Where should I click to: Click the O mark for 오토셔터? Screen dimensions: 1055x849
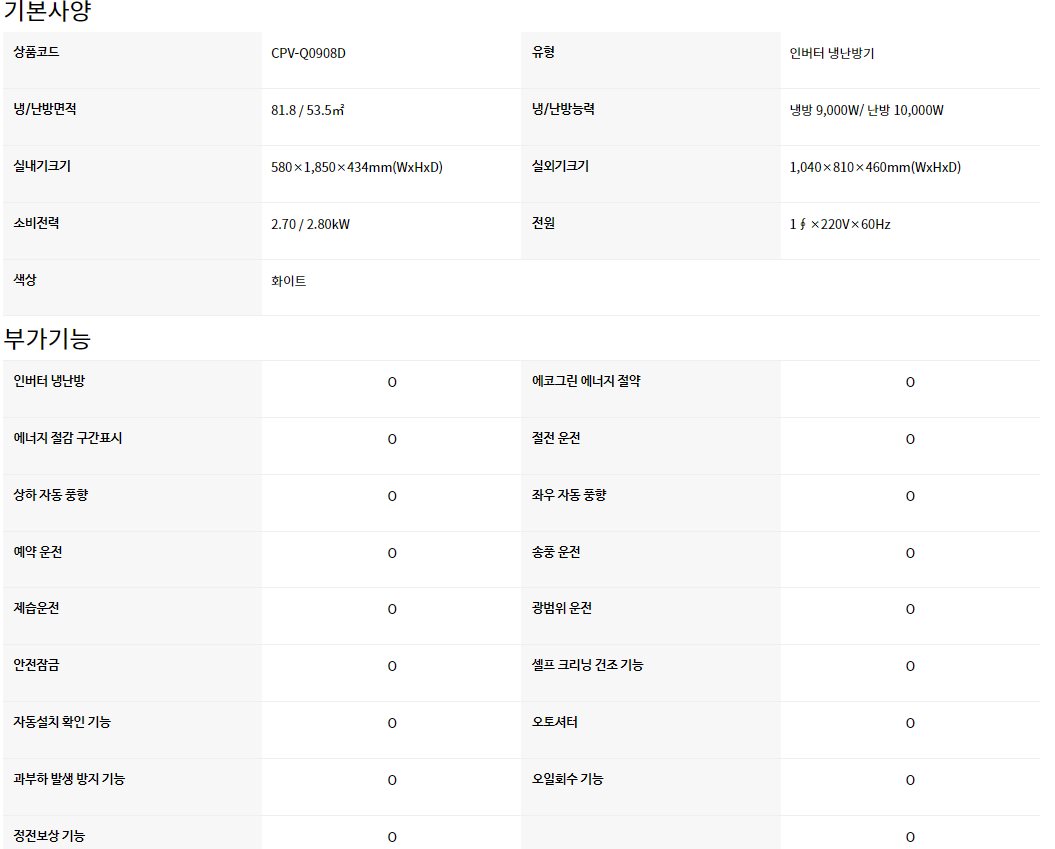[x=910, y=723]
